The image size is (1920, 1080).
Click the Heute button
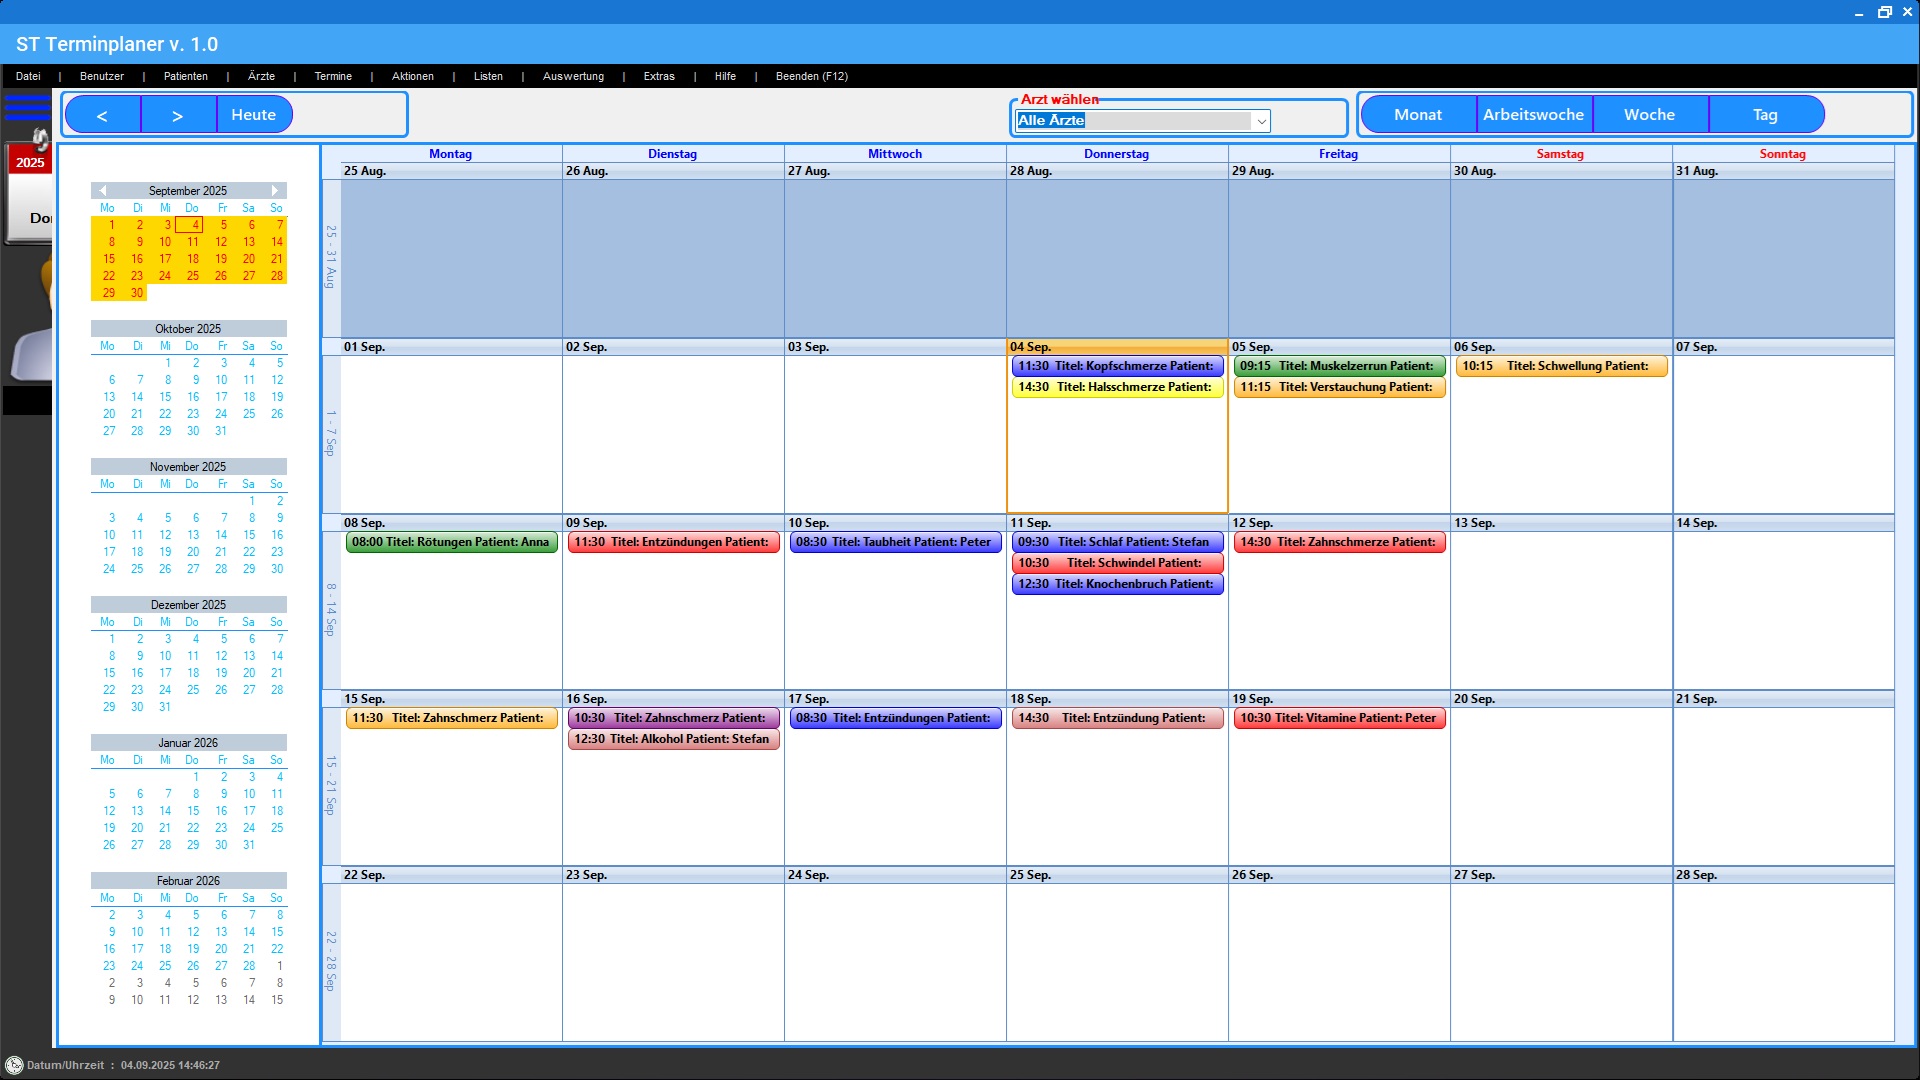[253, 115]
